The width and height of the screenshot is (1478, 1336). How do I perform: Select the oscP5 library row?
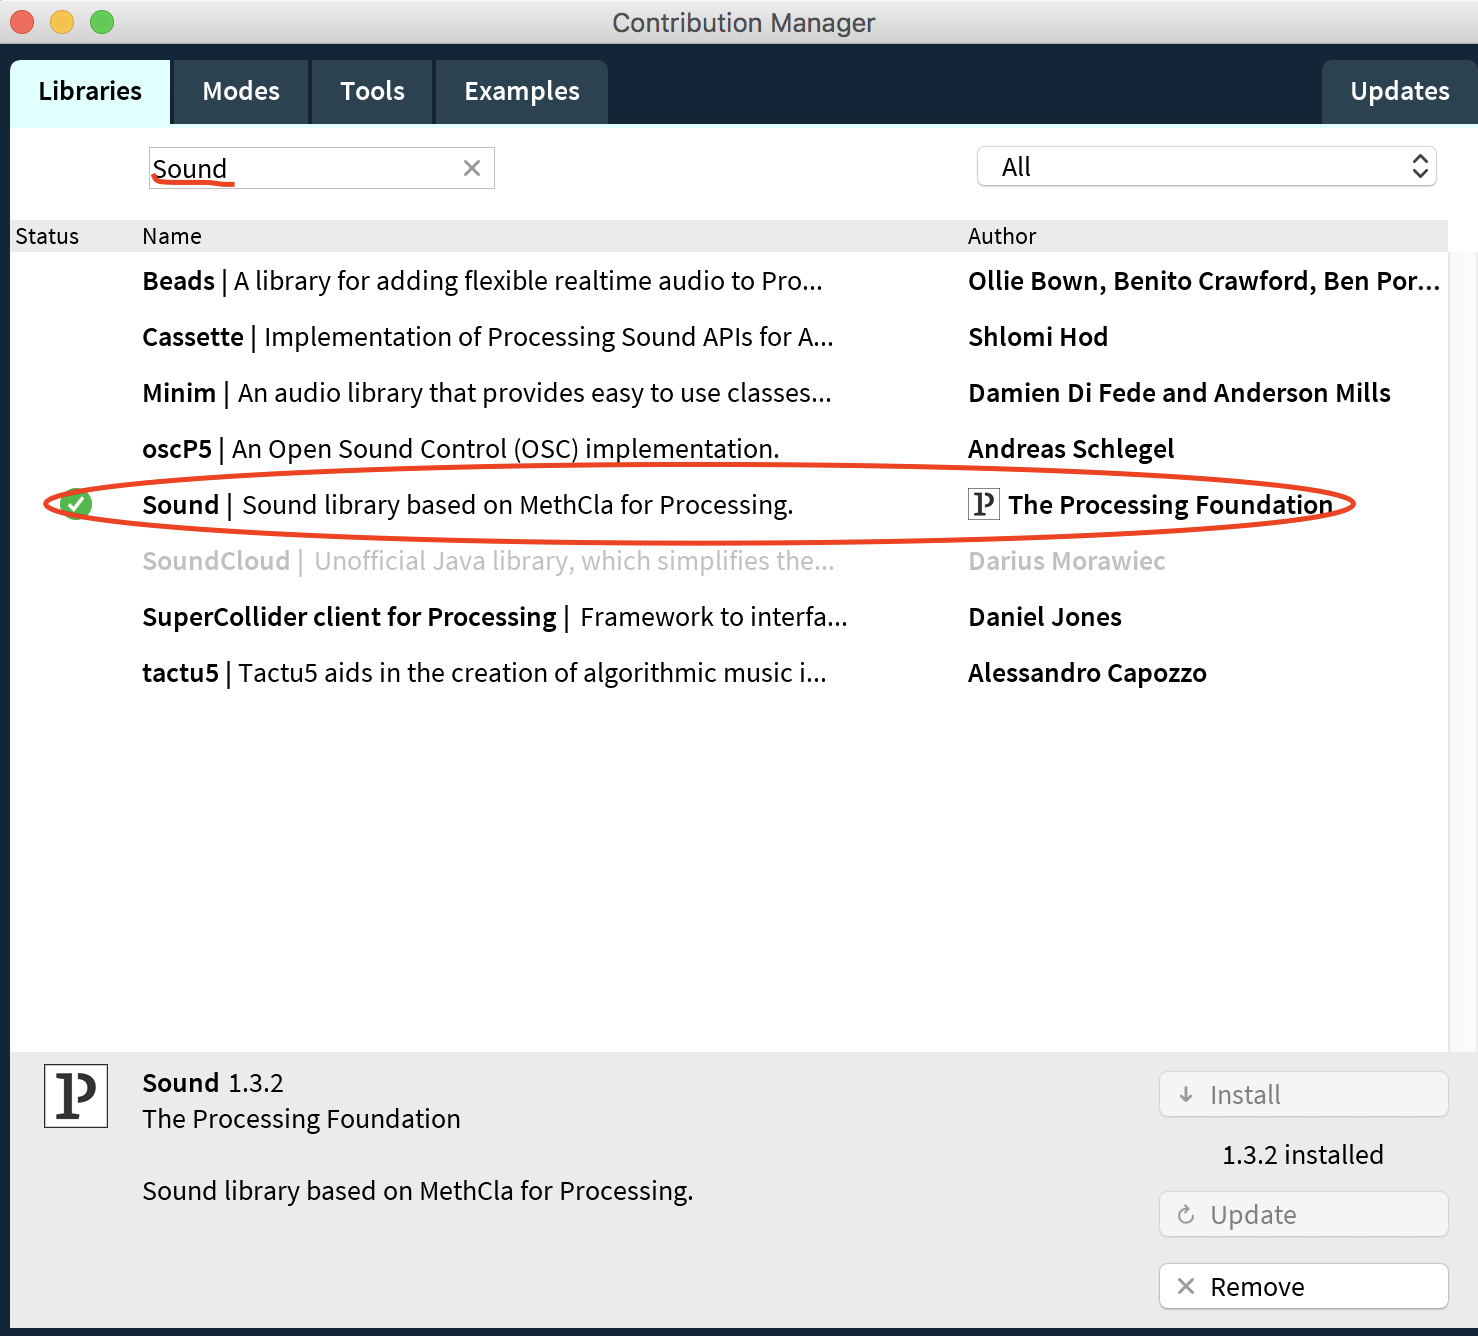[x=729, y=449]
